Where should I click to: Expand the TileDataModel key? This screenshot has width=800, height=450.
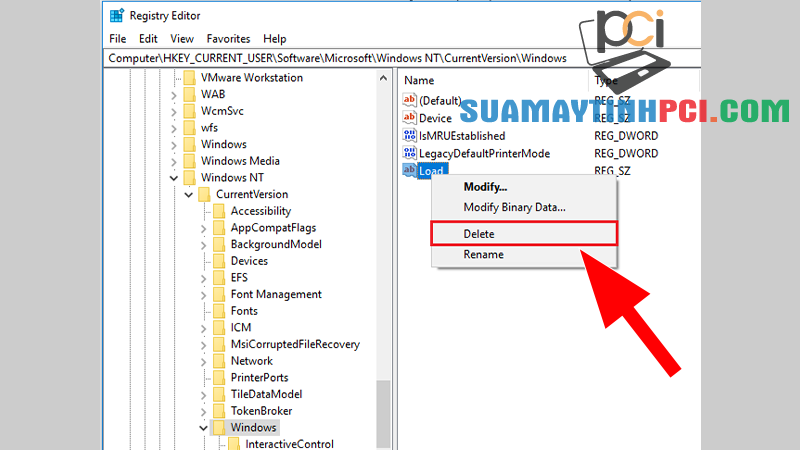pyautogui.click(x=203, y=395)
